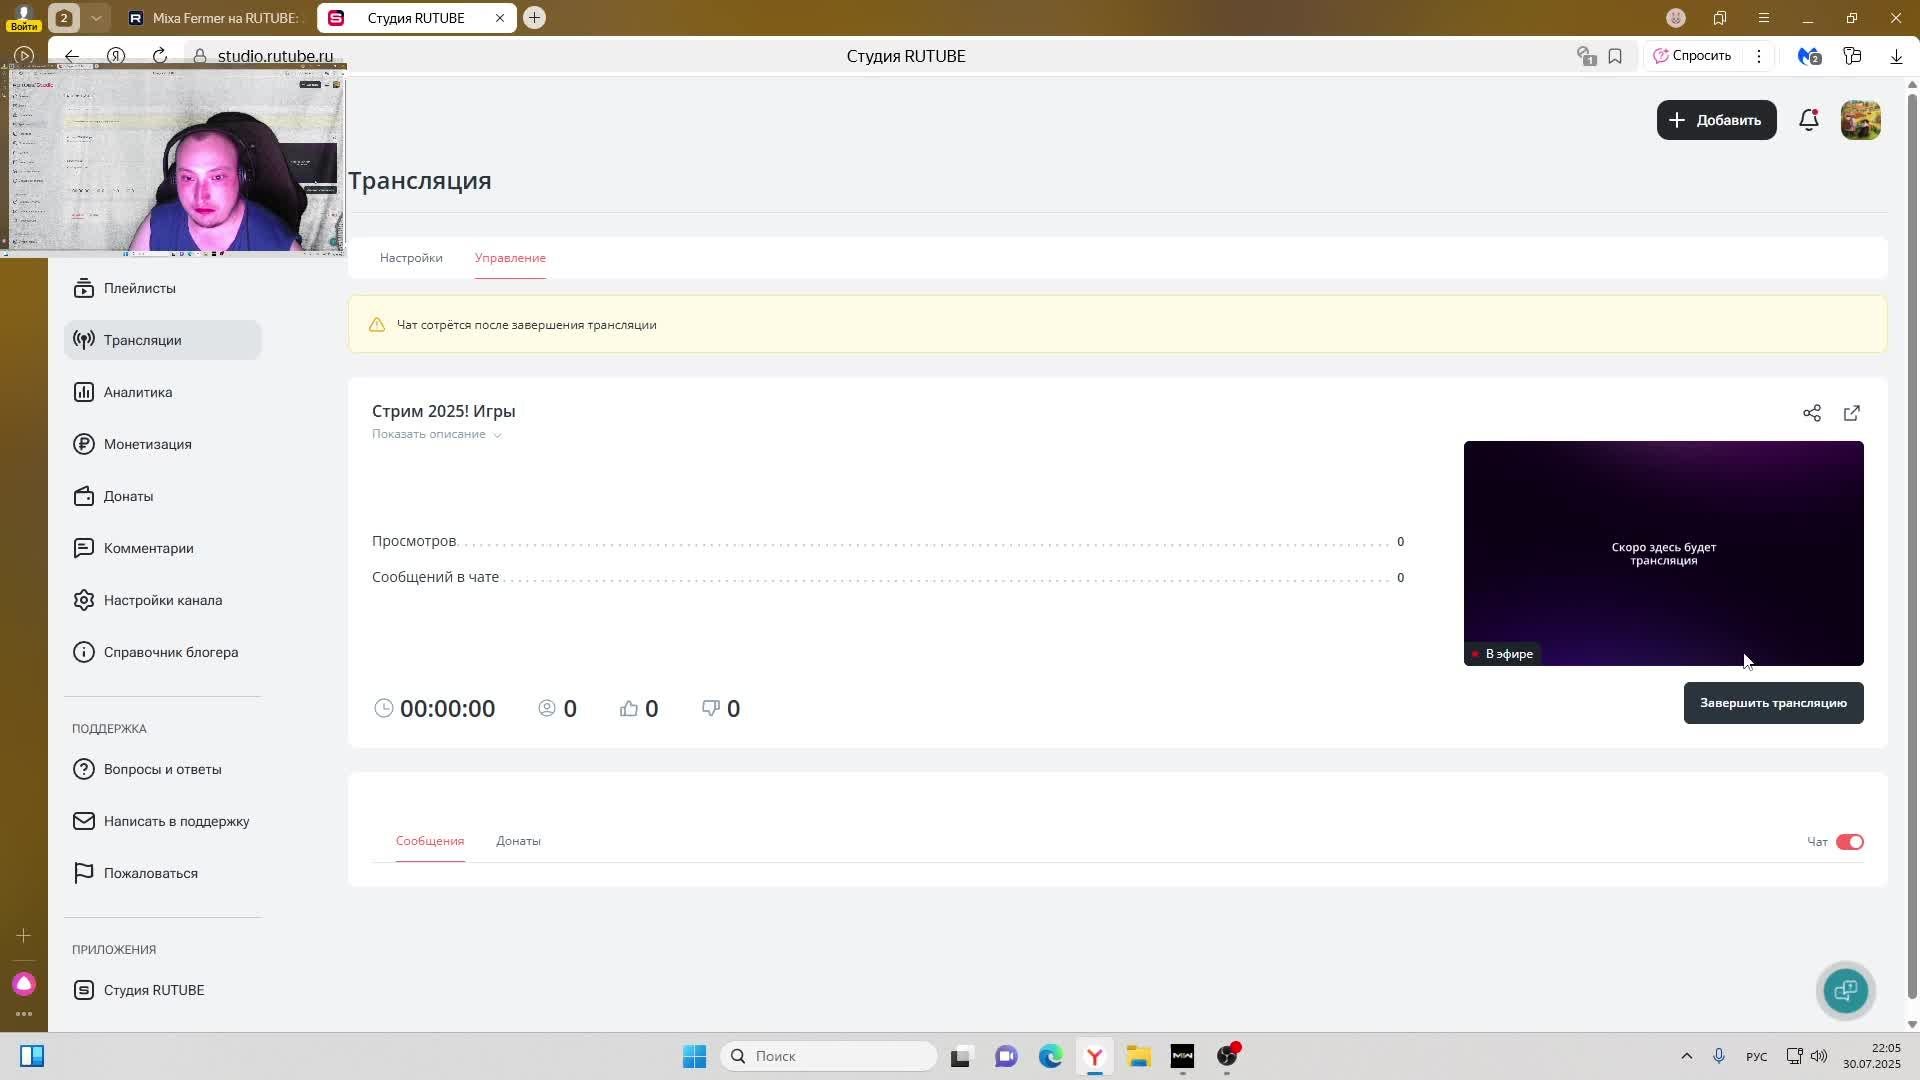Screen dimensions: 1920x1080
Task: Show hidden system tray icons
Action: pyautogui.click(x=1686, y=1056)
